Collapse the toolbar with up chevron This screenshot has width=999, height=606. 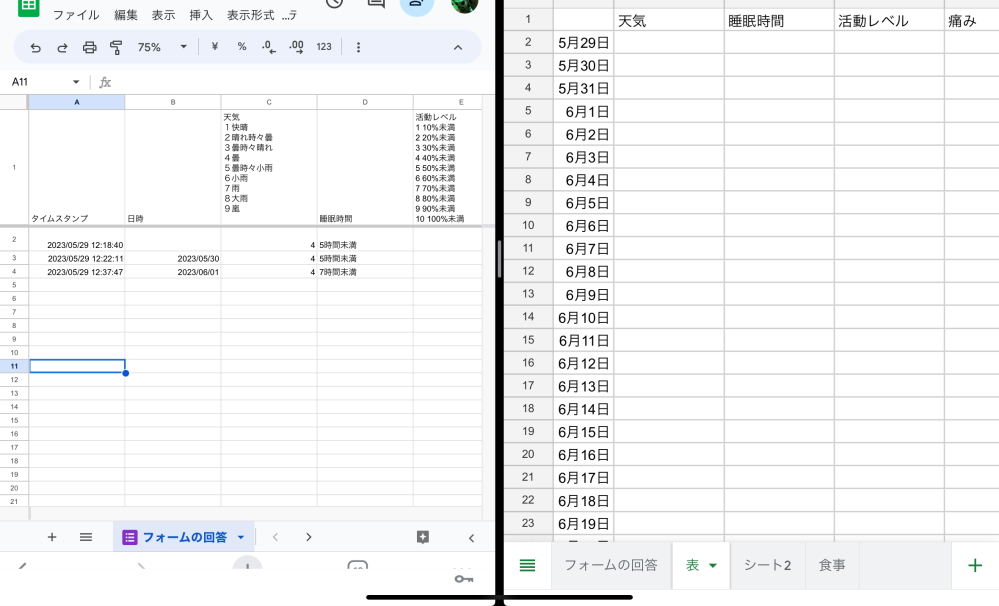click(x=458, y=47)
